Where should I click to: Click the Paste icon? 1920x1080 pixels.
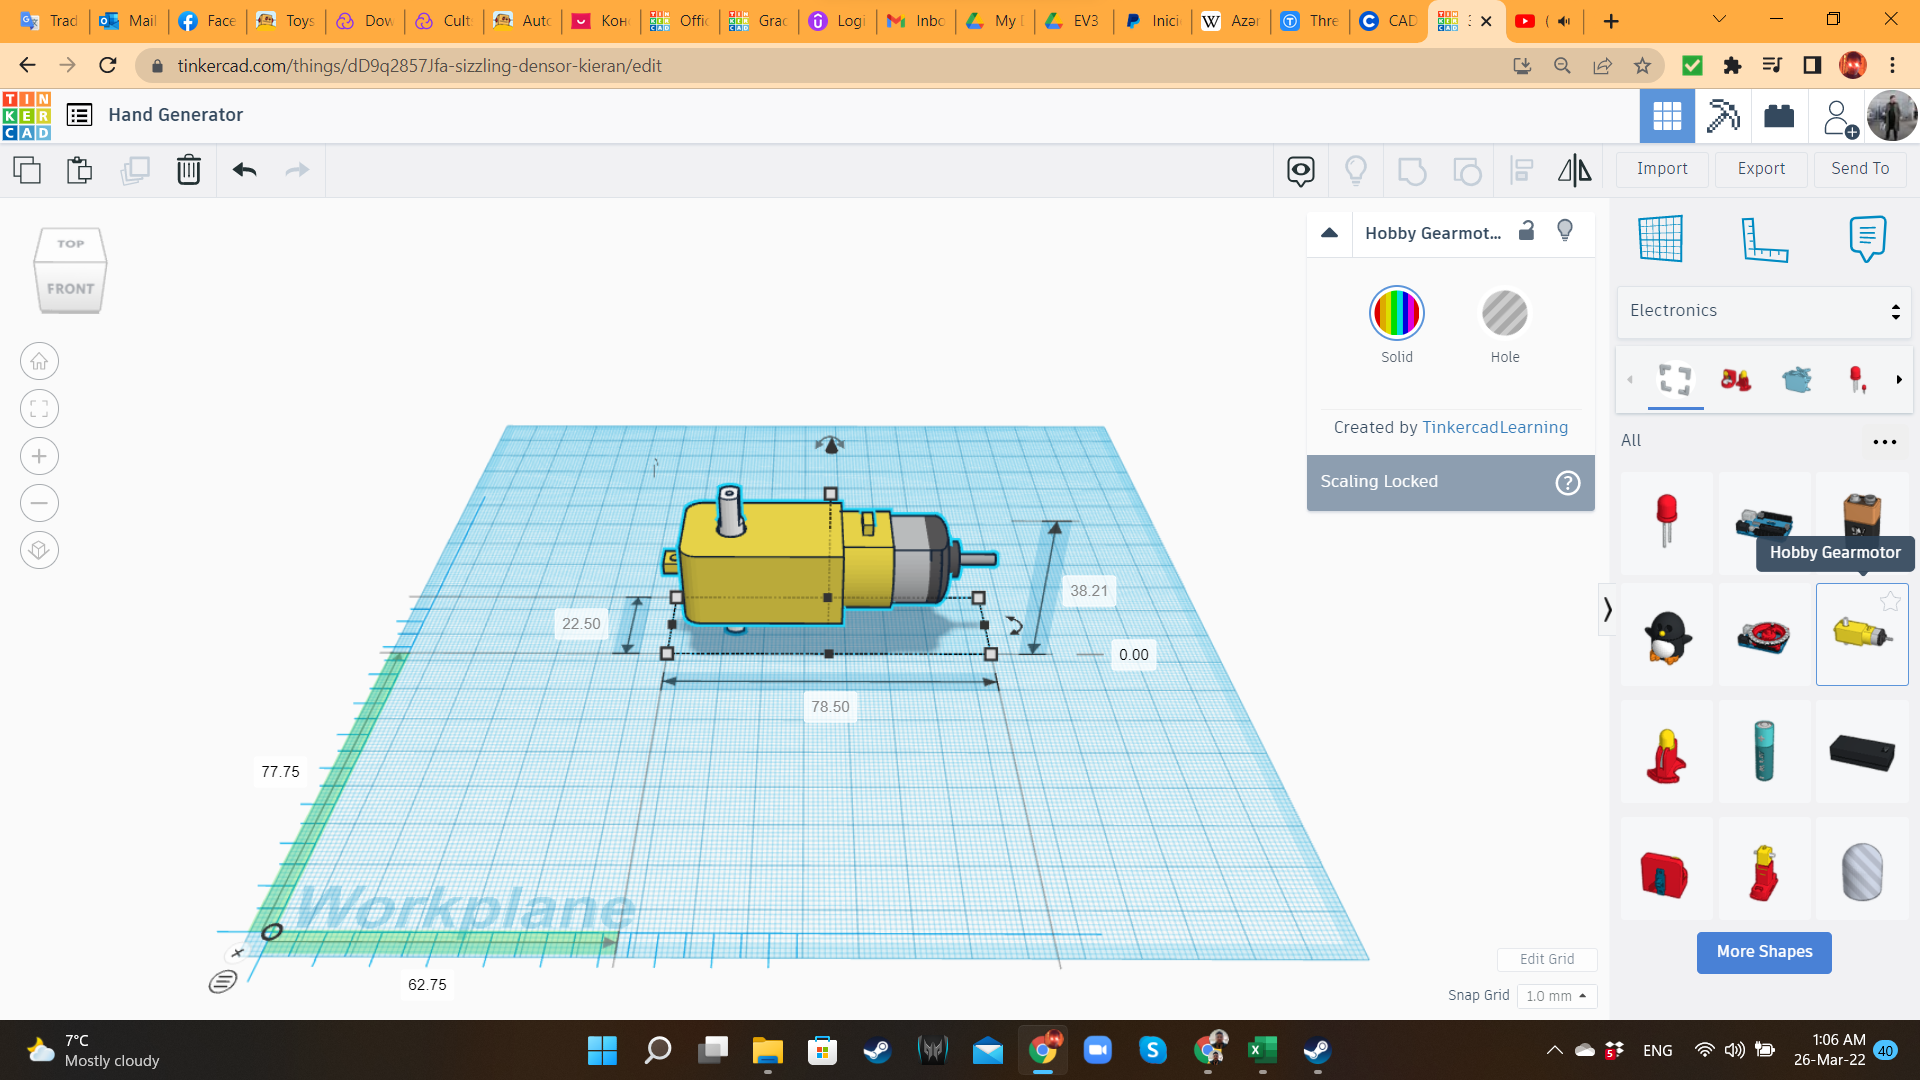pyautogui.click(x=80, y=170)
